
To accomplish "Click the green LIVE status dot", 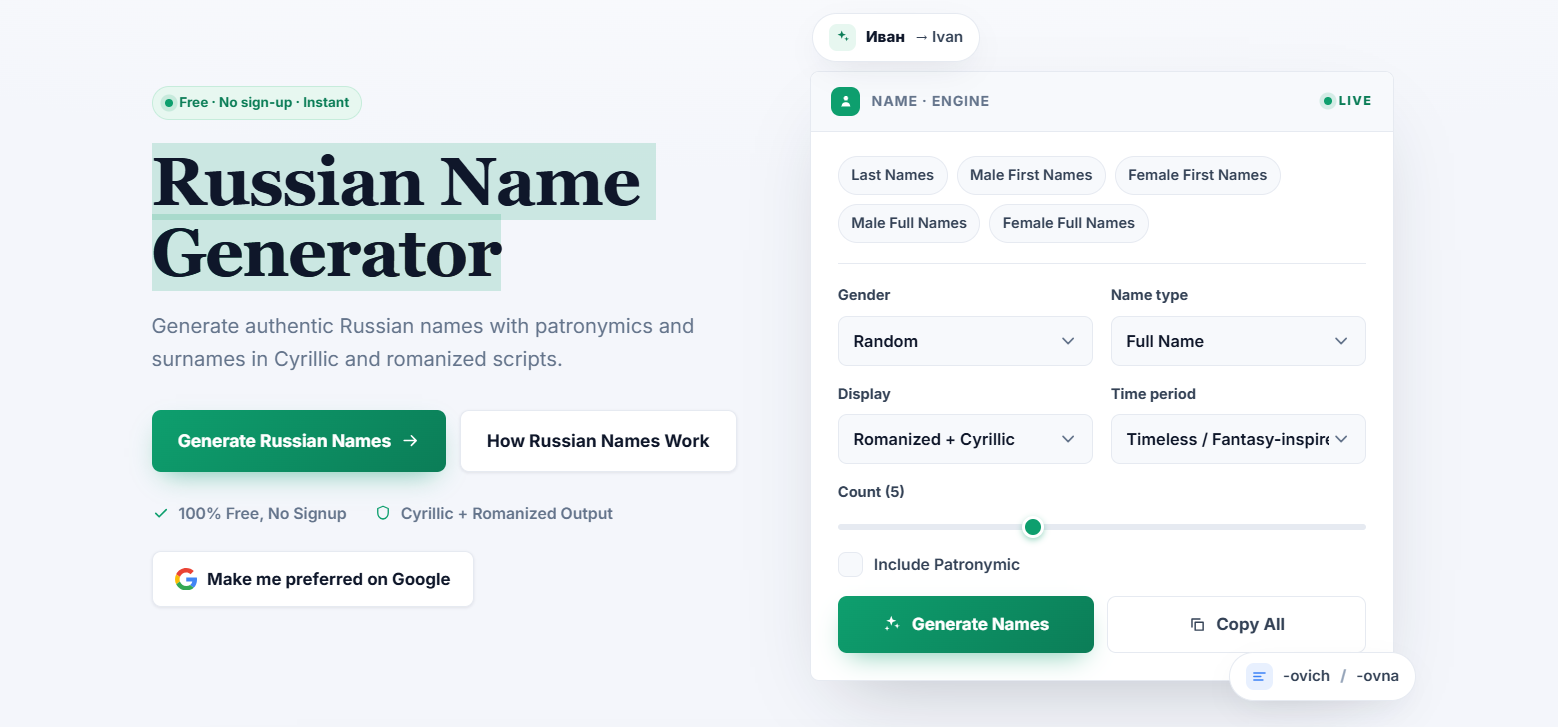I will click(x=1328, y=101).
